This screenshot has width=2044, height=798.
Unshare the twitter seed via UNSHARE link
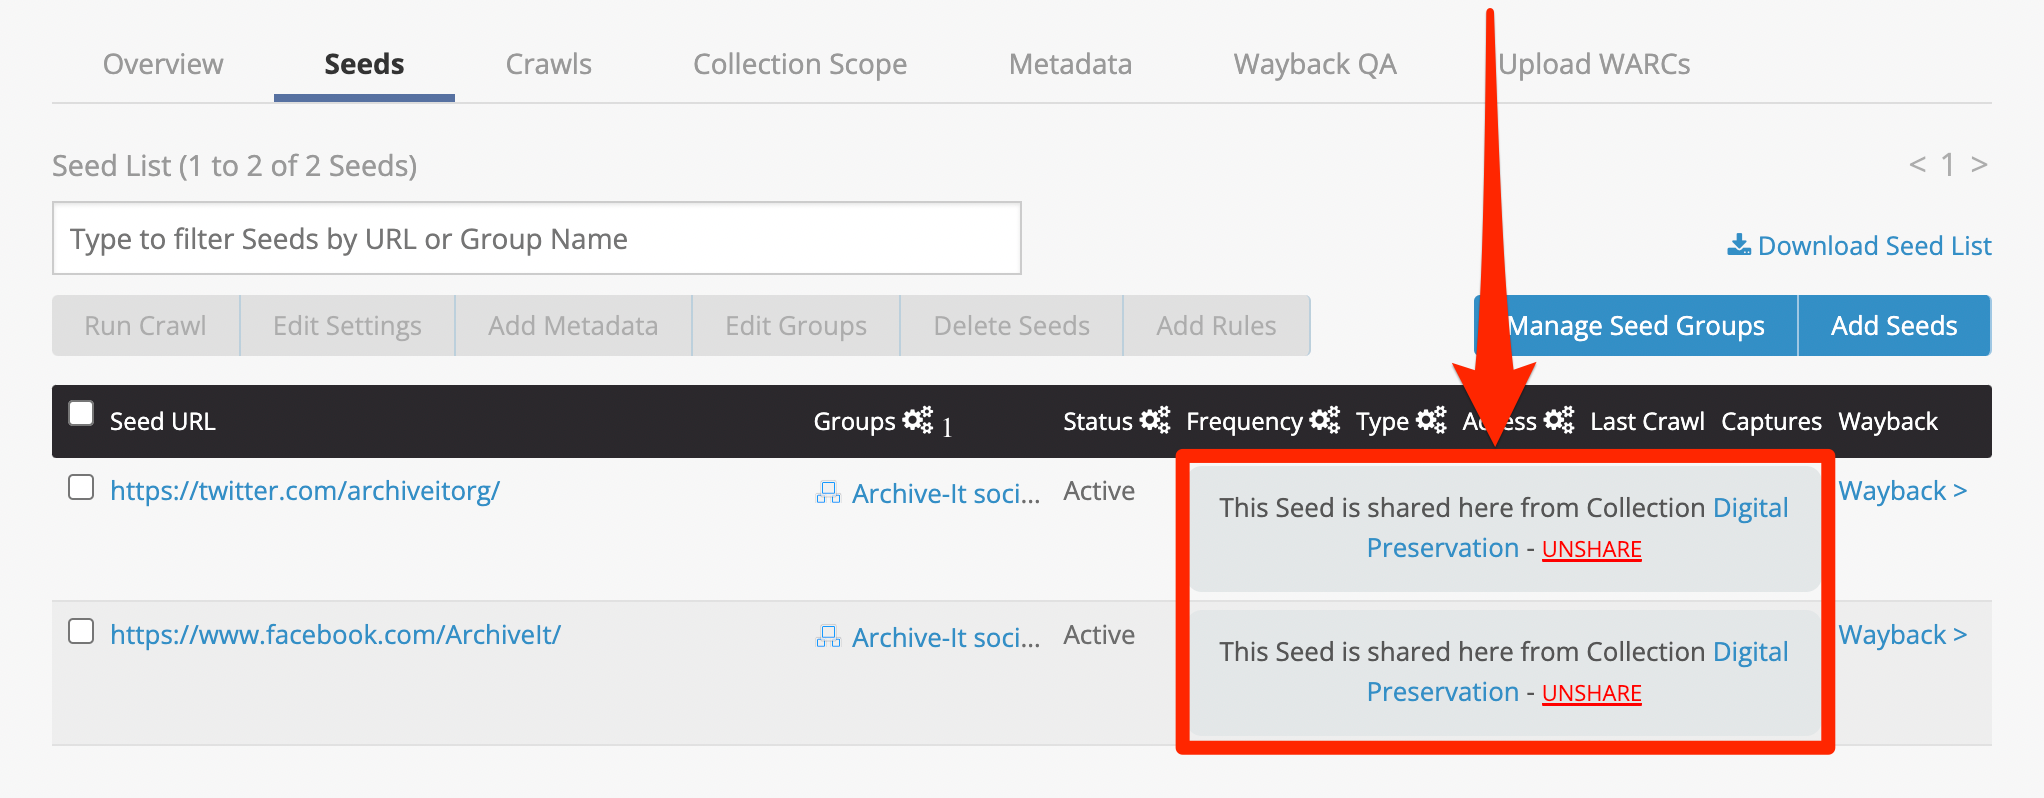(1591, 550)
